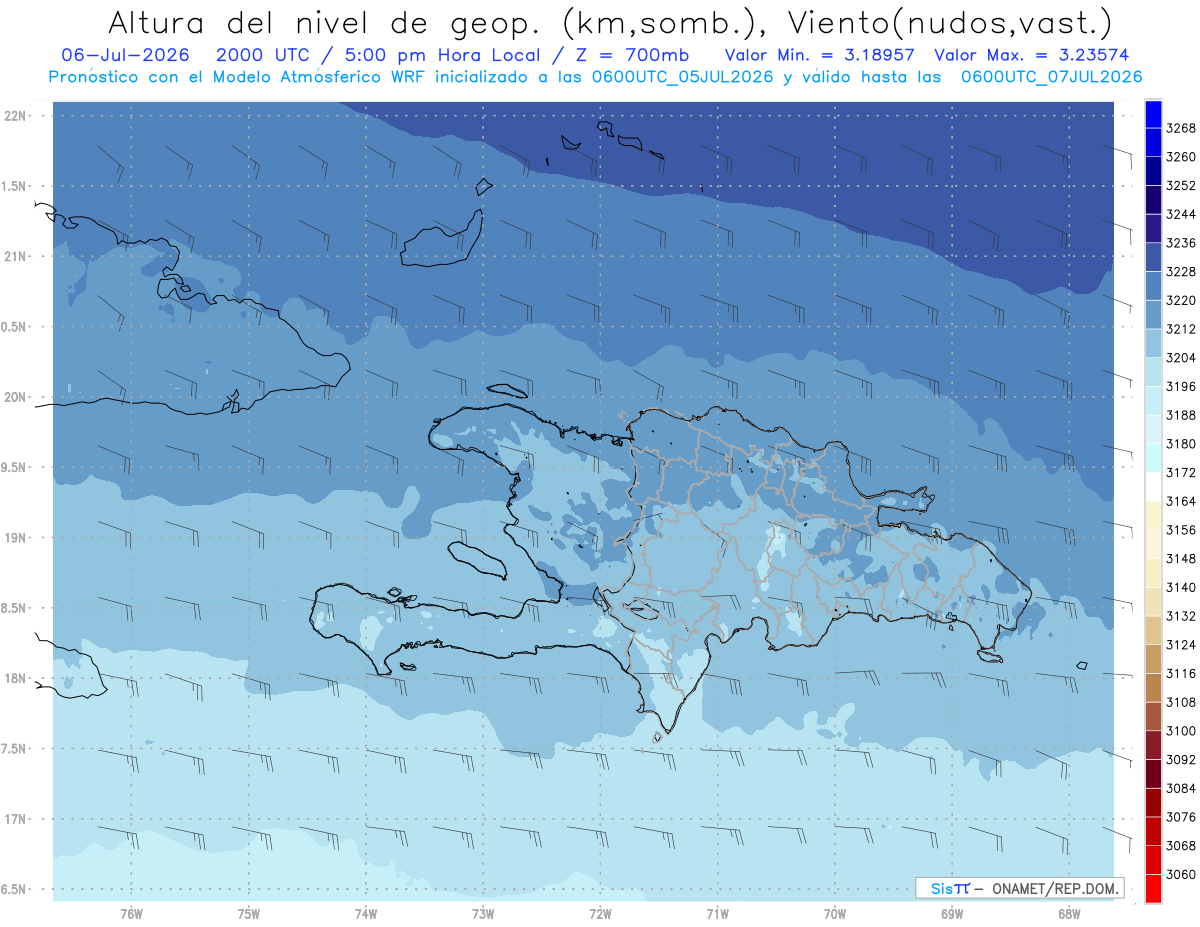This screenshot has width=1200, height=927.
Task: Click the colorbar value 3164
Action: (1181, 501)
